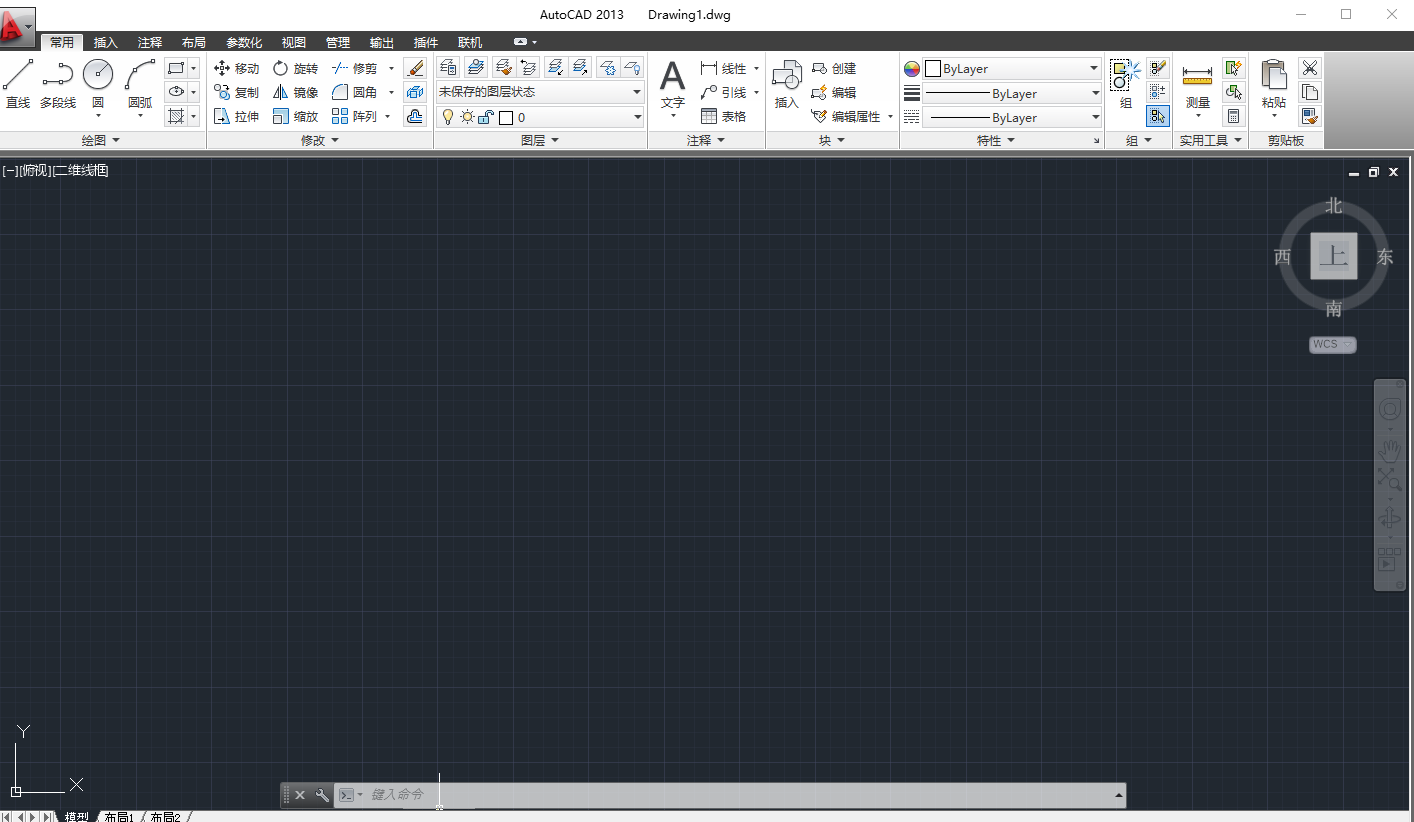Open the ByLayer color dropdown

pos(1094,68)
